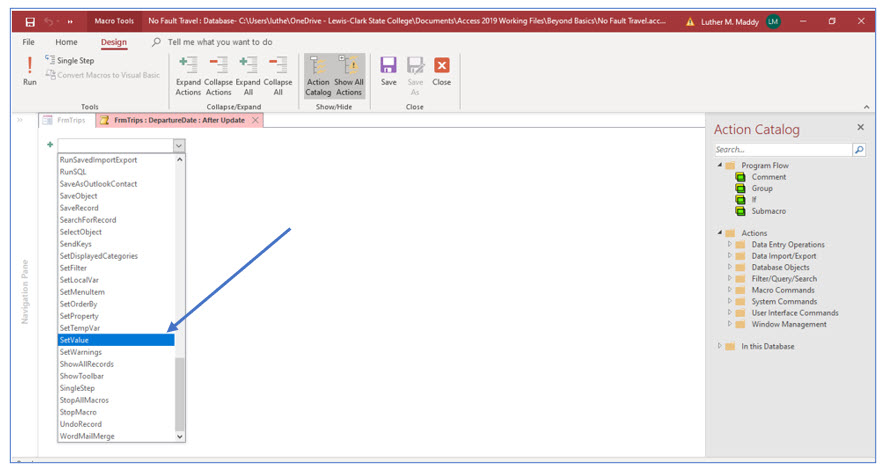Pick SaveRecord in the action list

(116, 208)
